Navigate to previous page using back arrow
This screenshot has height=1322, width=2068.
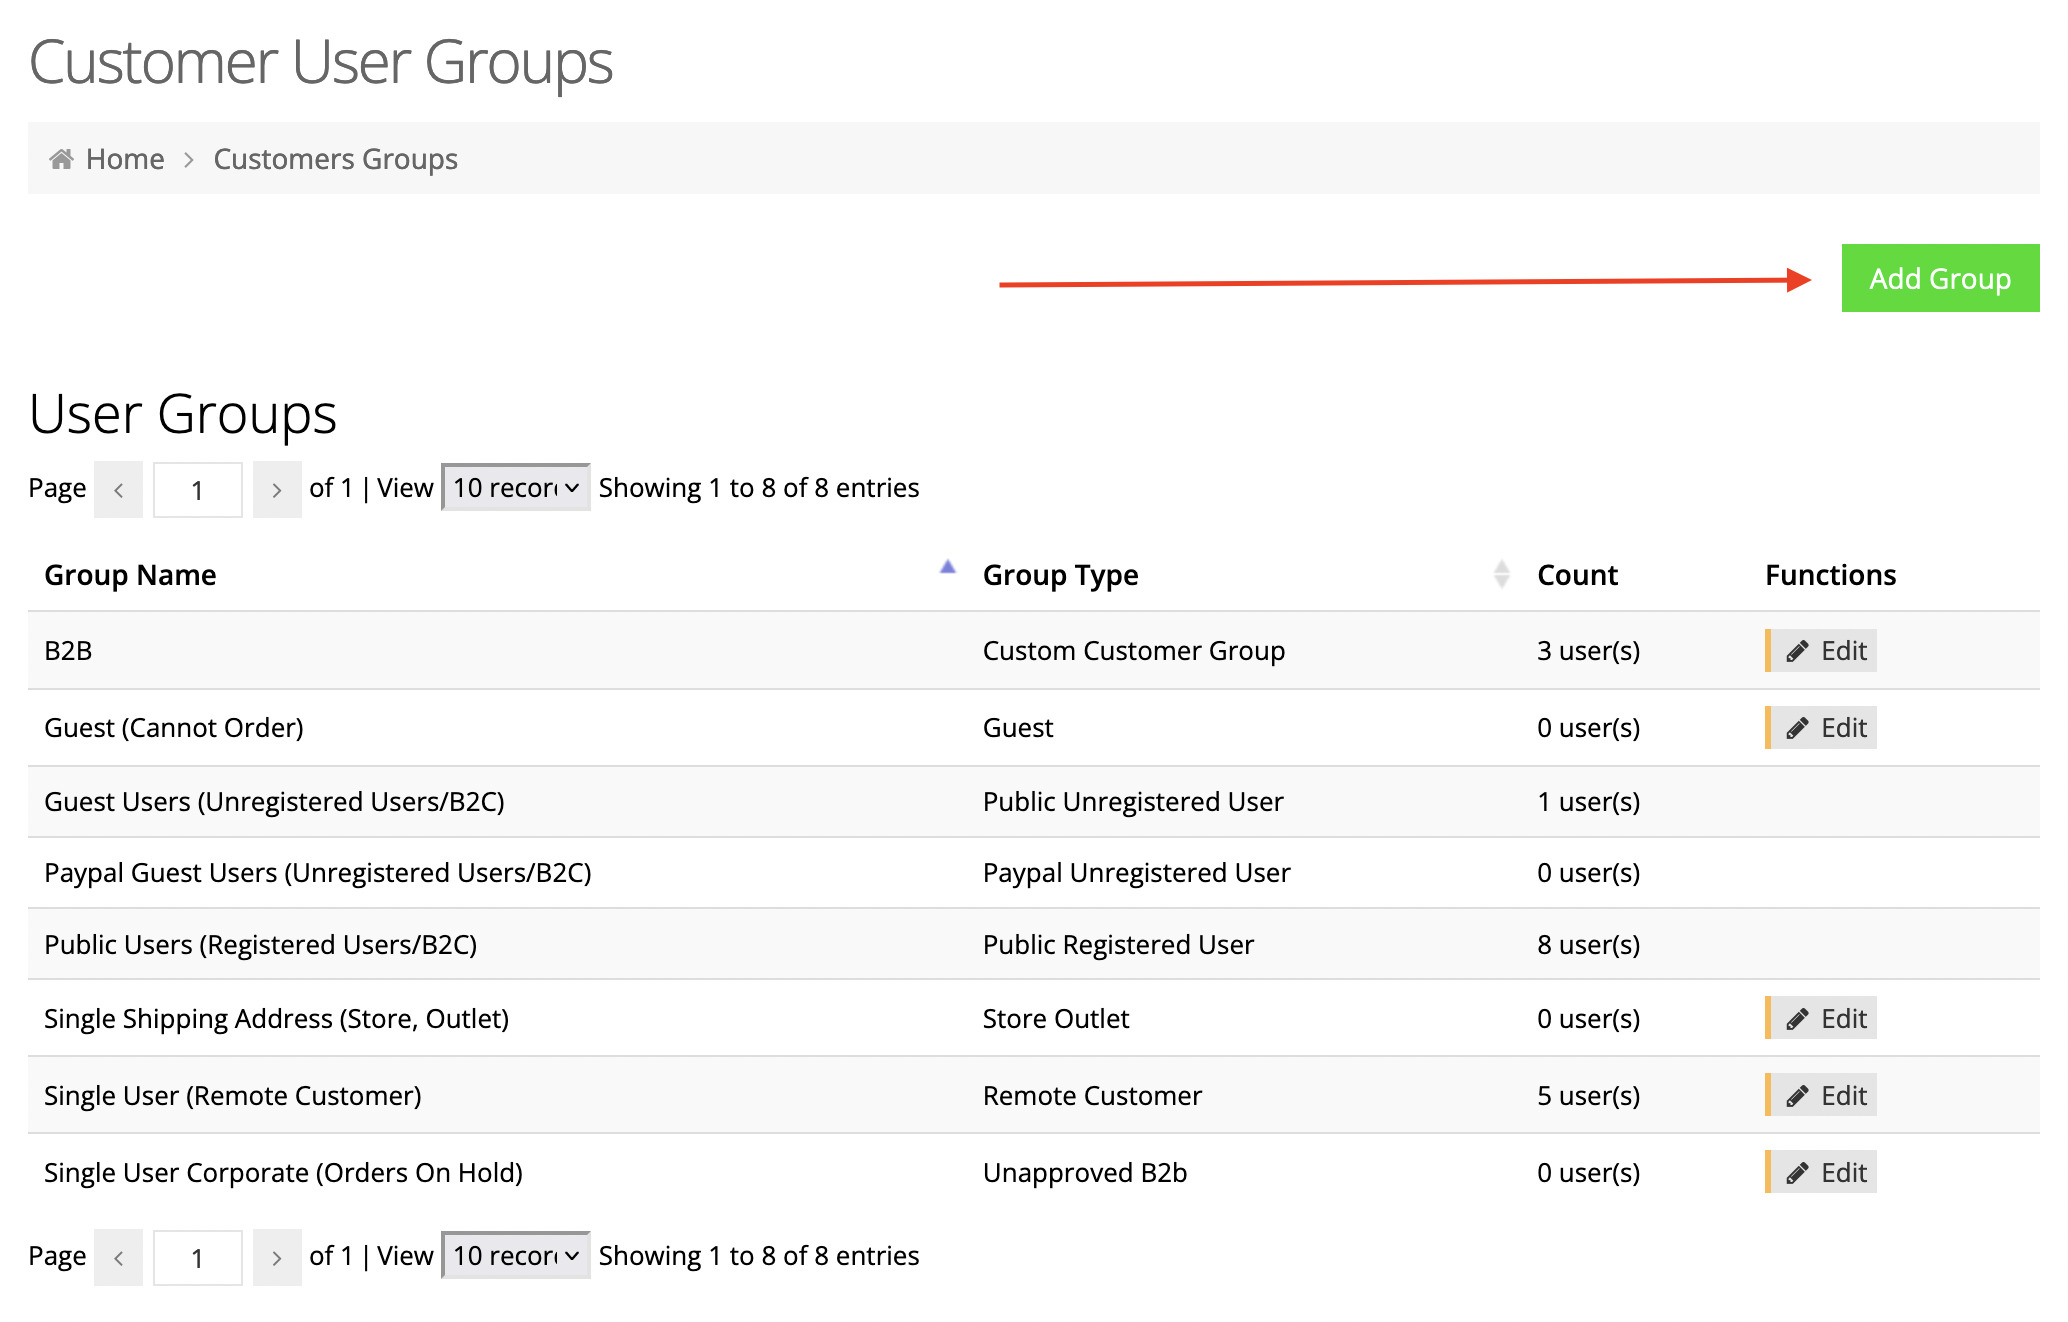pos(118,487)
